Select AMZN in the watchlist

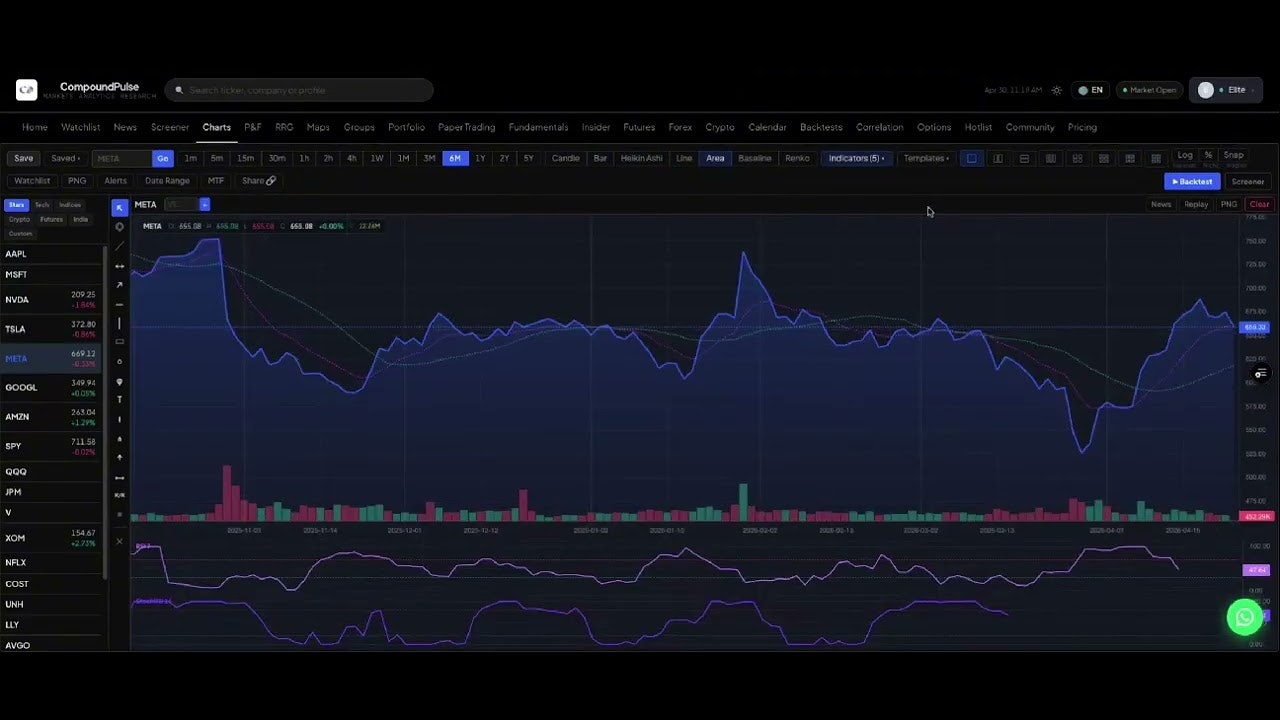52,416
